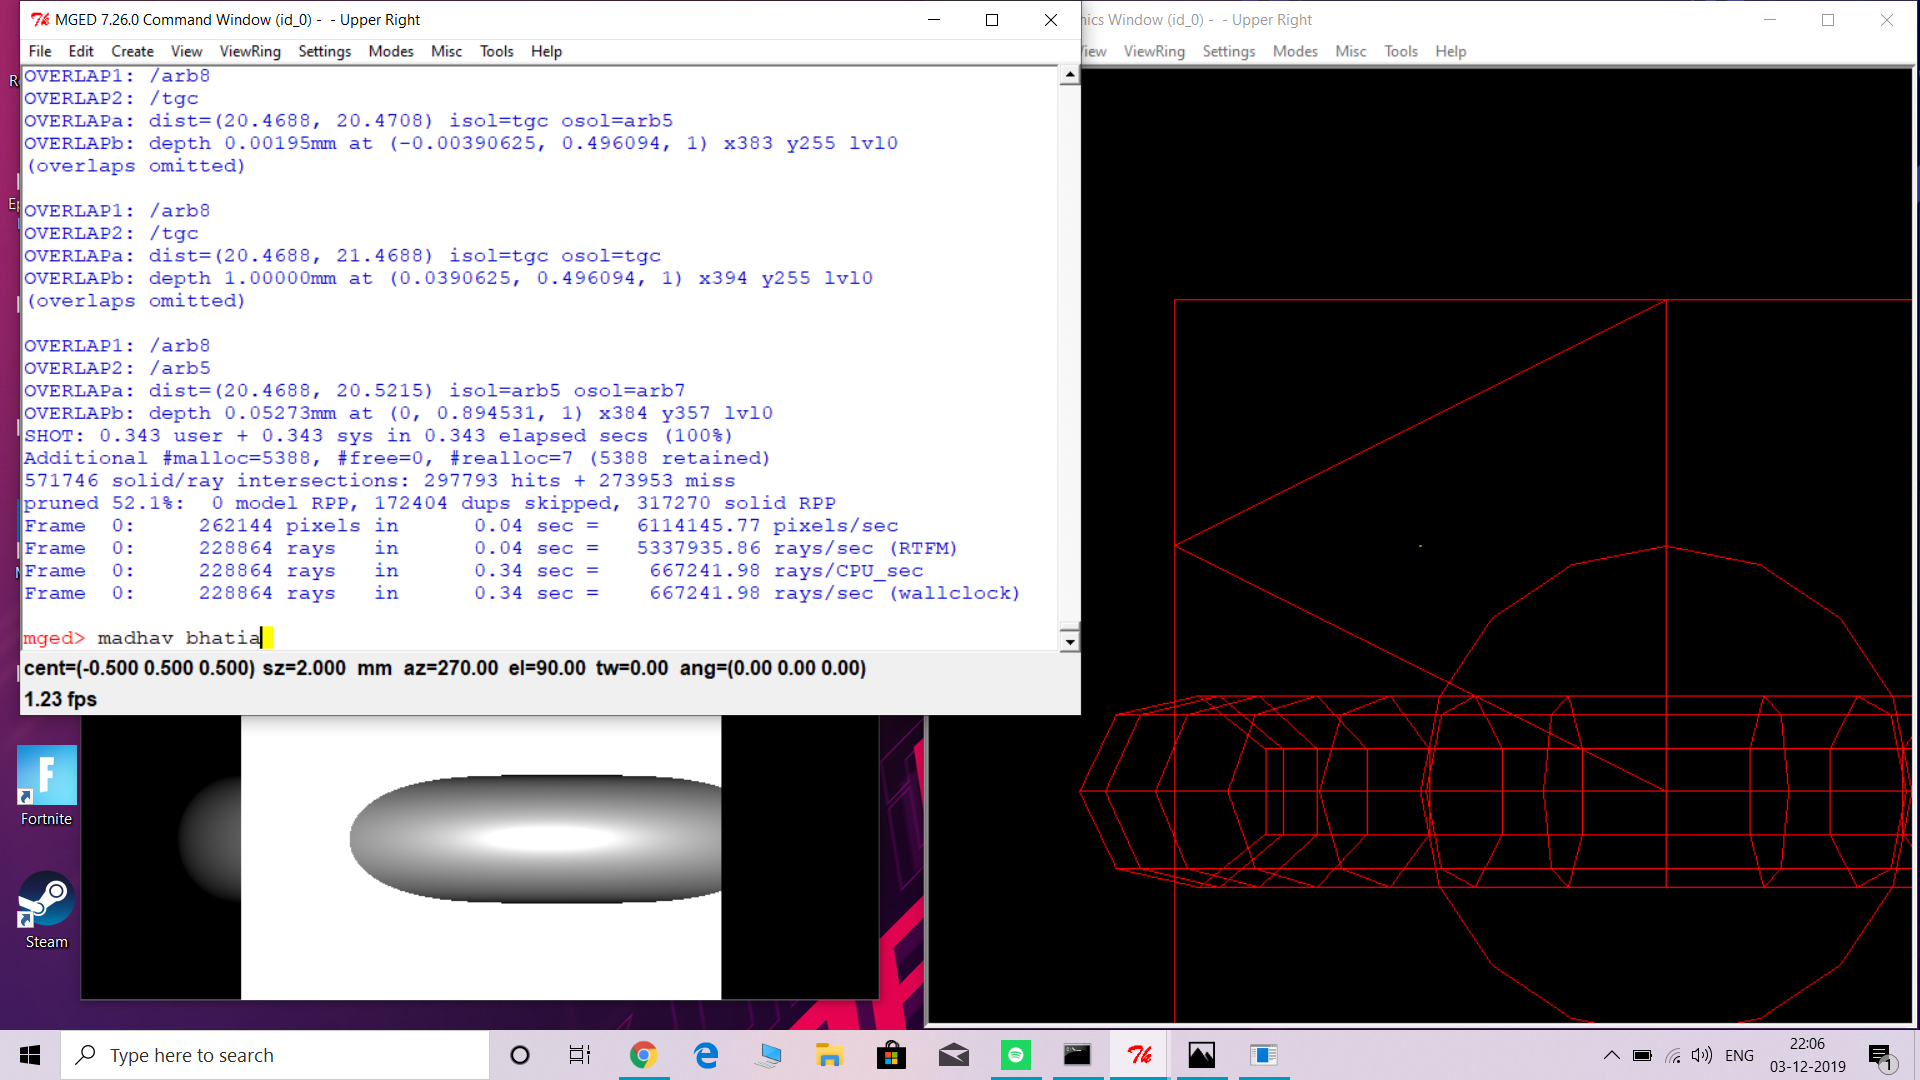This screenshot has width=1920, height=1080.
Task: Click the 571746 solid/ray intersections line
Action: pos(380,481)
